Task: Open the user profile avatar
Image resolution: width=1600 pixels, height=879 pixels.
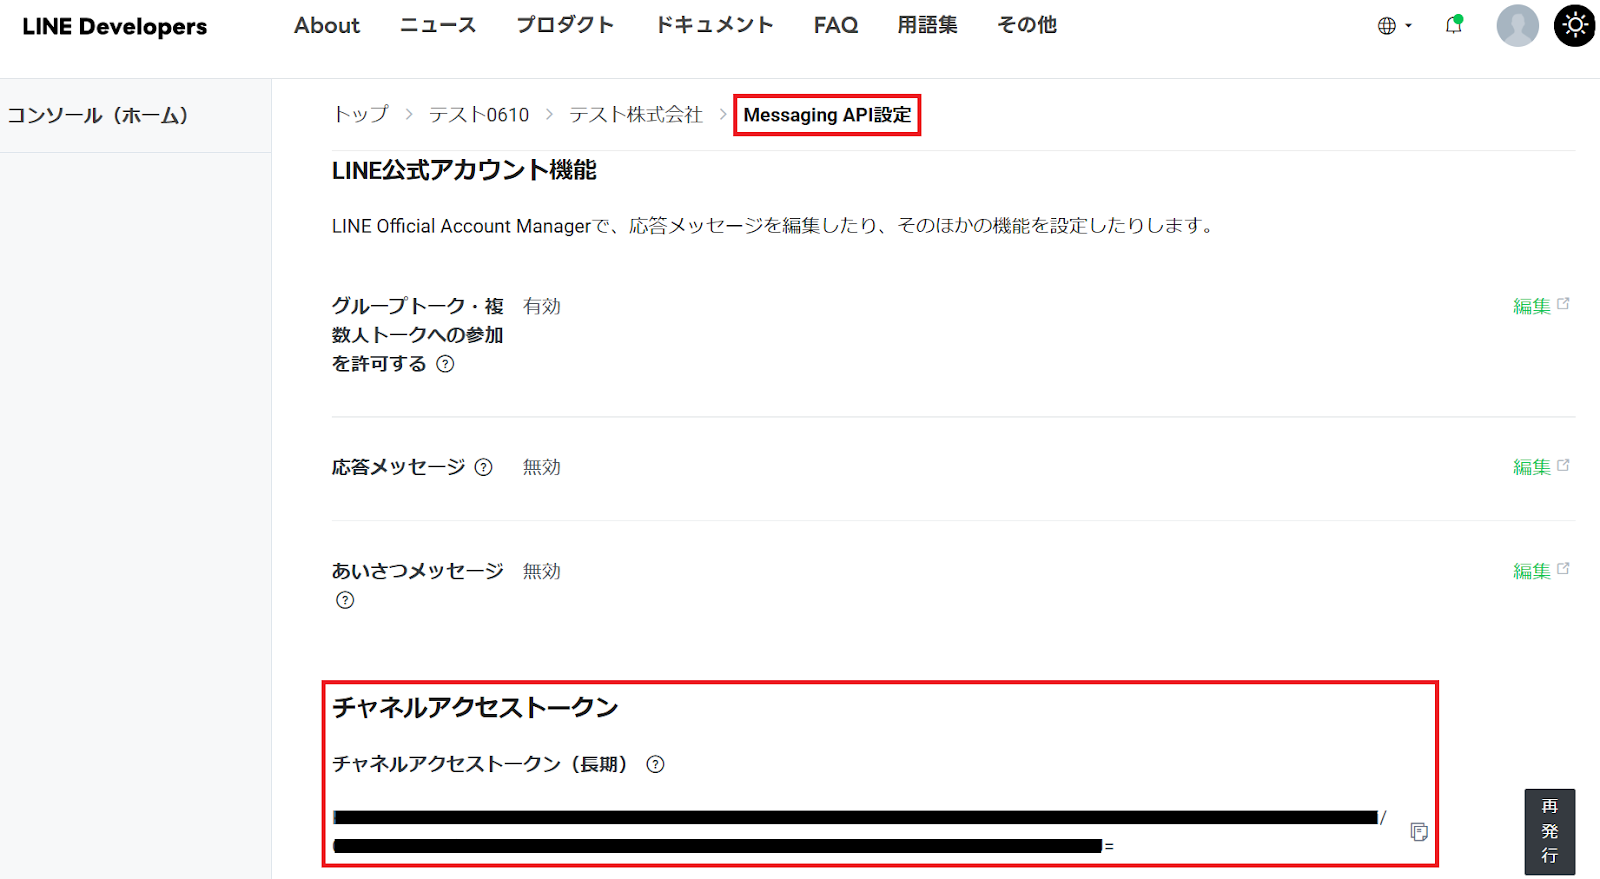Action: [x=1517, y=26]
